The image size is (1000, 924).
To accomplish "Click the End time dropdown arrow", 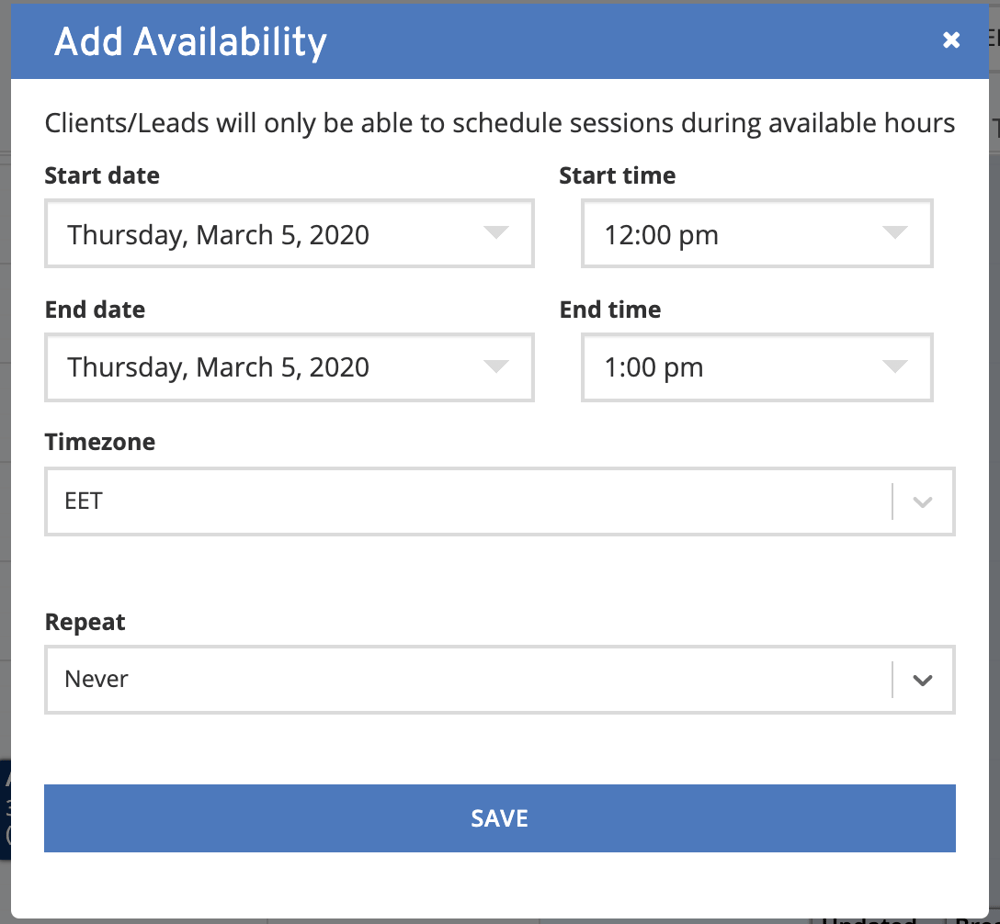I will point(894,367).
